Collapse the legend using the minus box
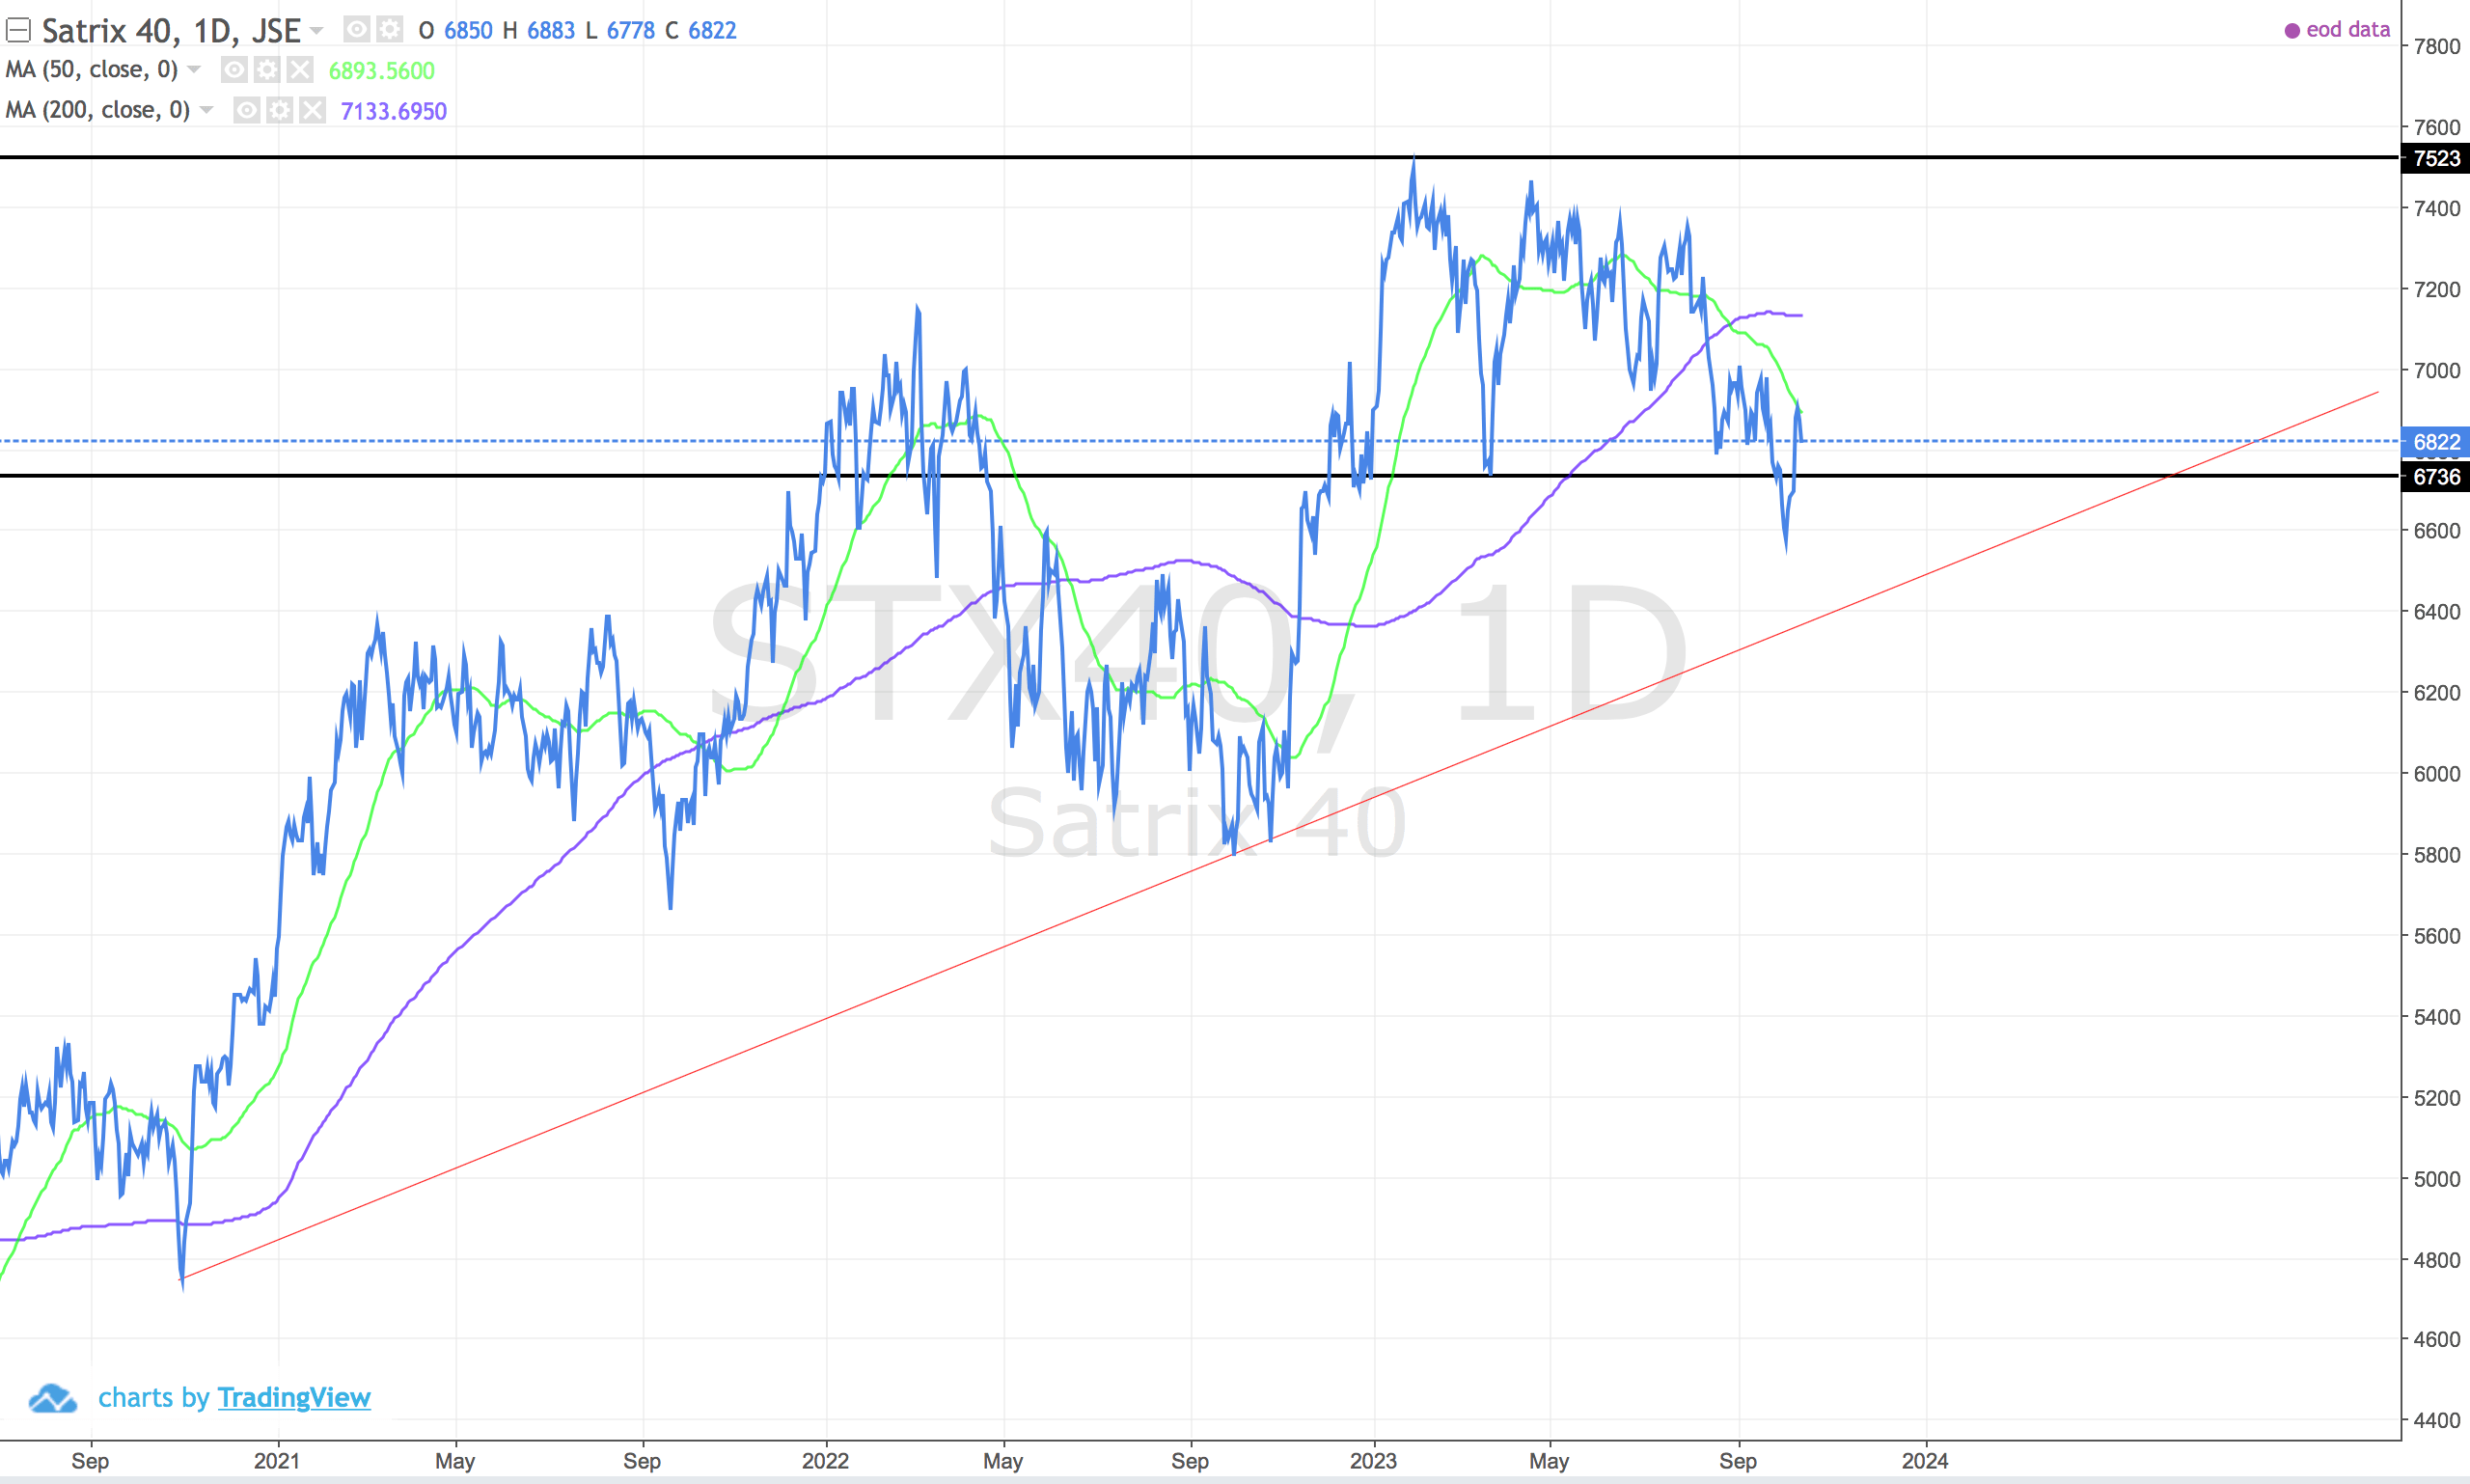Screen dimensions: 2470x1484 (18, 31)
